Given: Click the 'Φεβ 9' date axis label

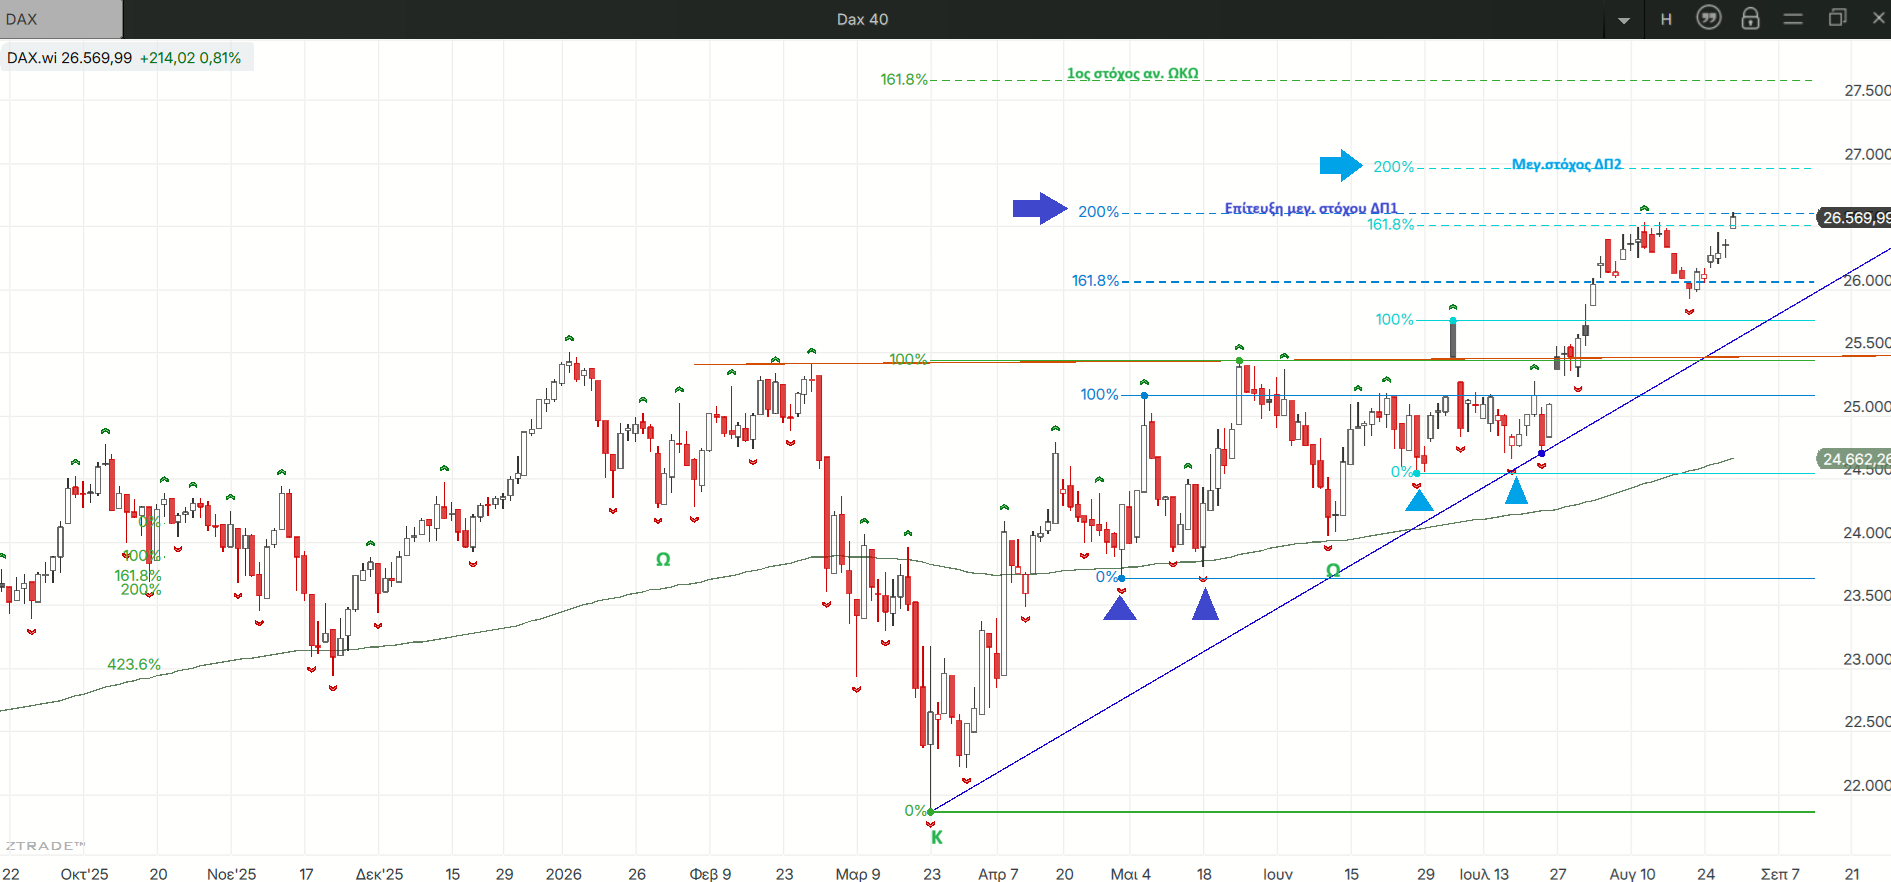Looking at the screenshot, I should click(x=710, y=874).
